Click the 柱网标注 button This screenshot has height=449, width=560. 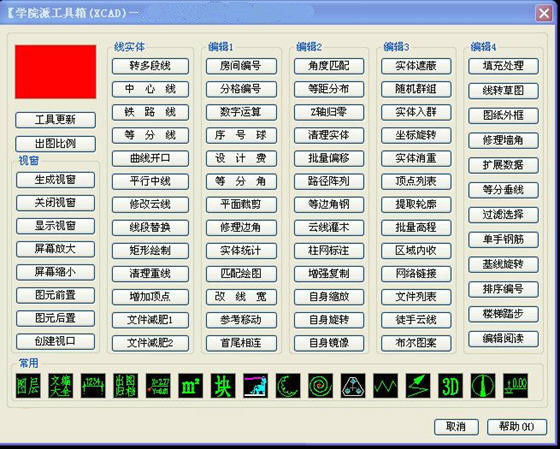pyautogui.click(x=329, y=251)
